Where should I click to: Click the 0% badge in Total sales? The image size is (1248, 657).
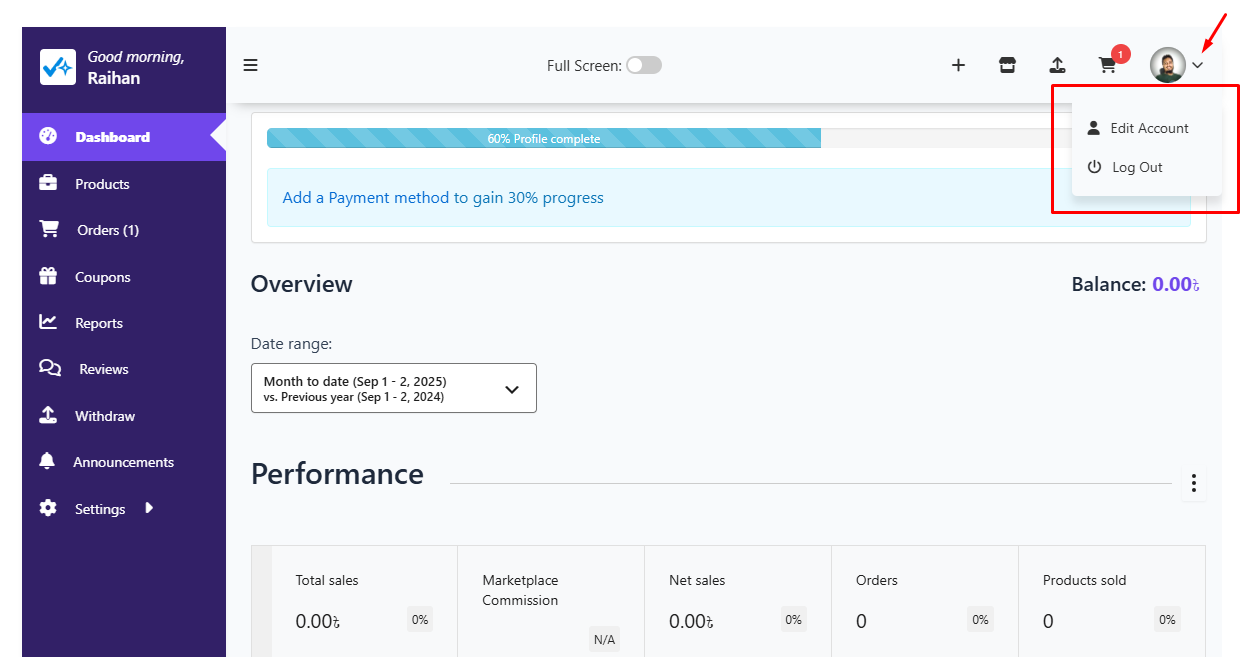click(x=420, y=620)
